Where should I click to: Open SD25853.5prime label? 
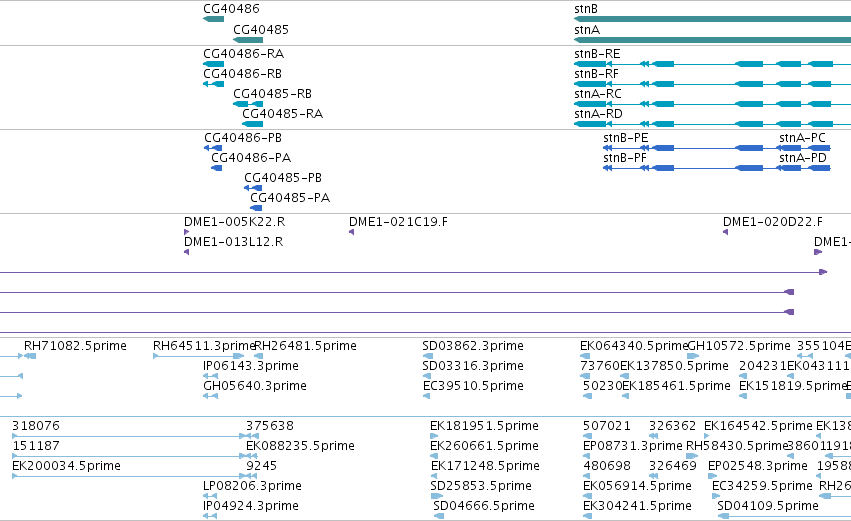[x=481, y=486]
